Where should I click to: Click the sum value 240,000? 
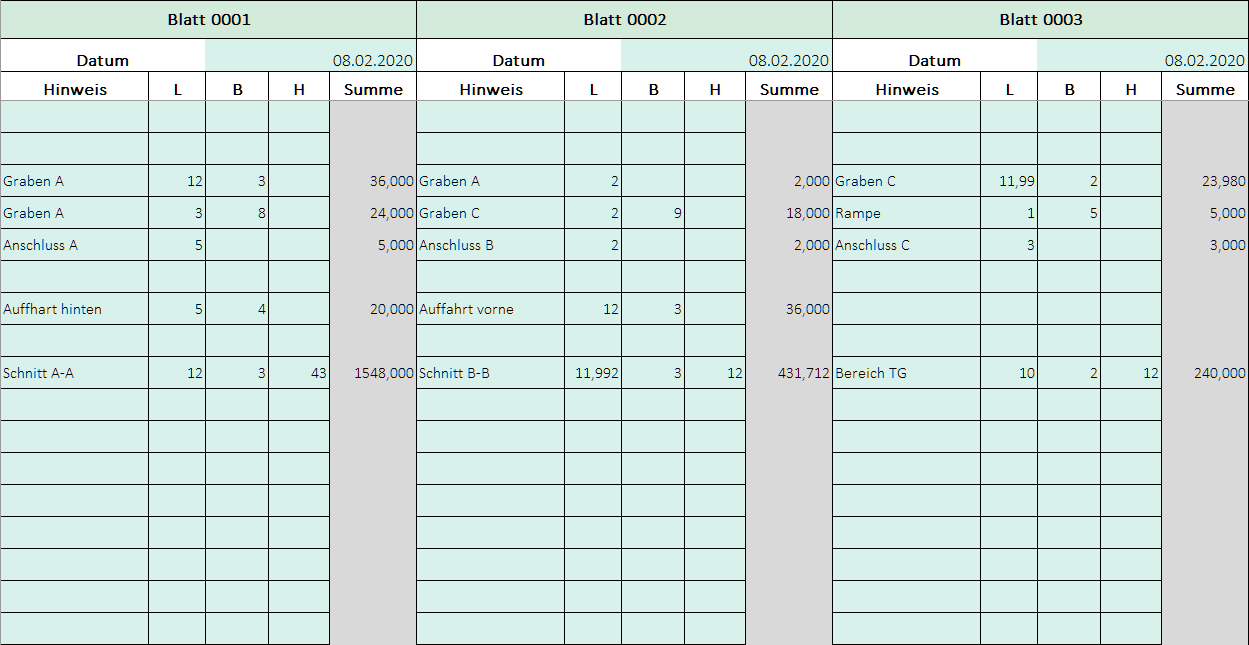pyautogui.click(x=1205, y=373)
